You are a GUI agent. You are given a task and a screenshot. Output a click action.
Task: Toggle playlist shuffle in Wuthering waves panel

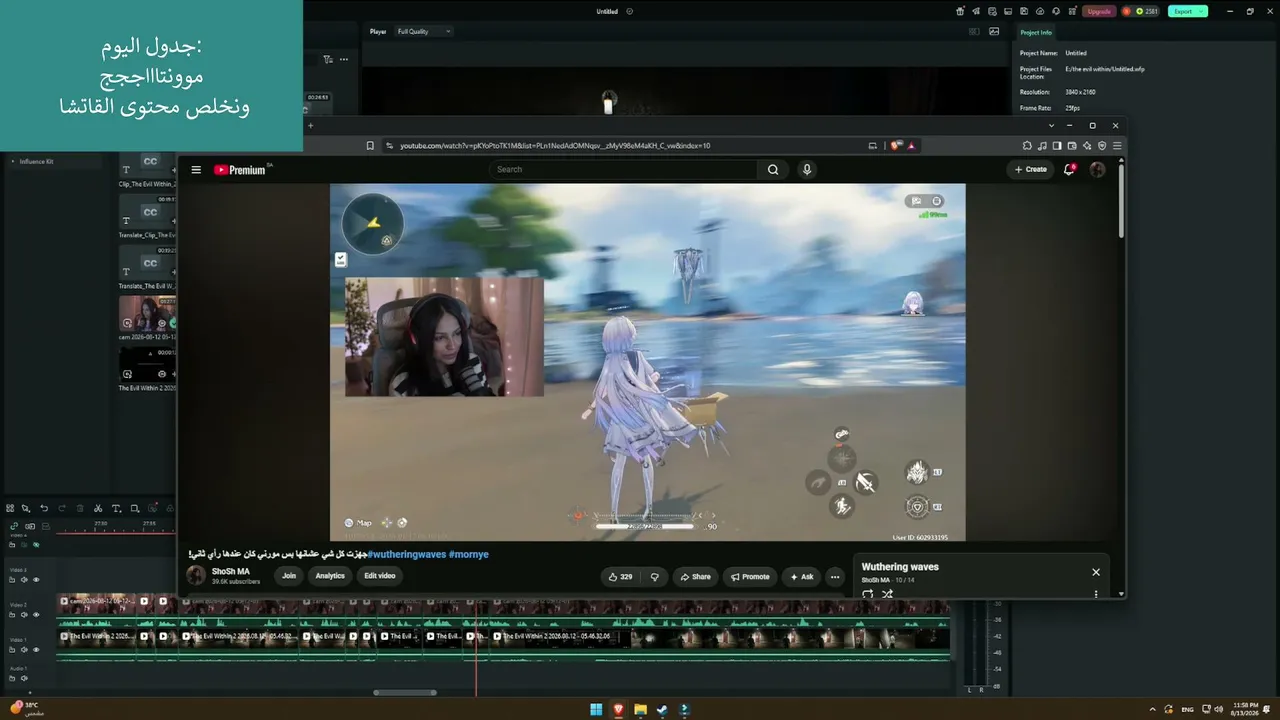(x=887, y=594)
